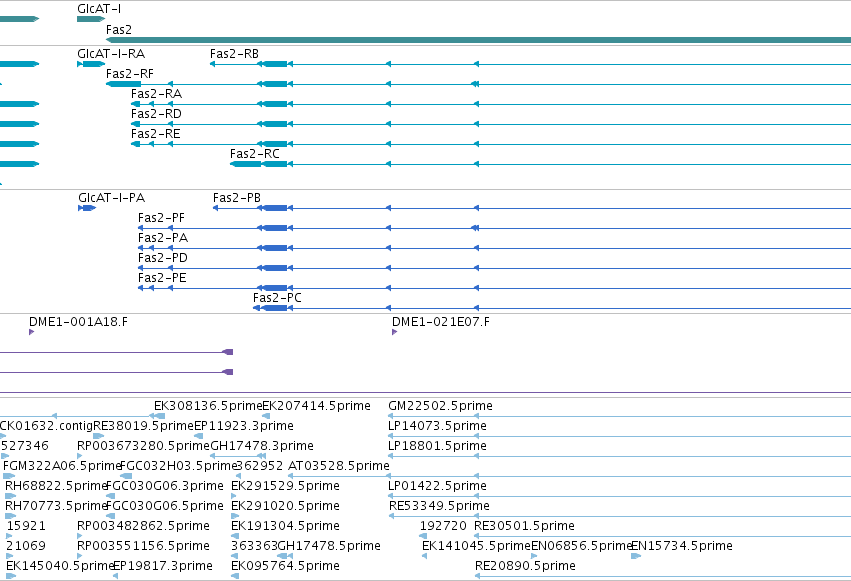Select EK191304.5prime EST label
The width and height of the screenshot is (851, 581).
click(x=285, y=526)
